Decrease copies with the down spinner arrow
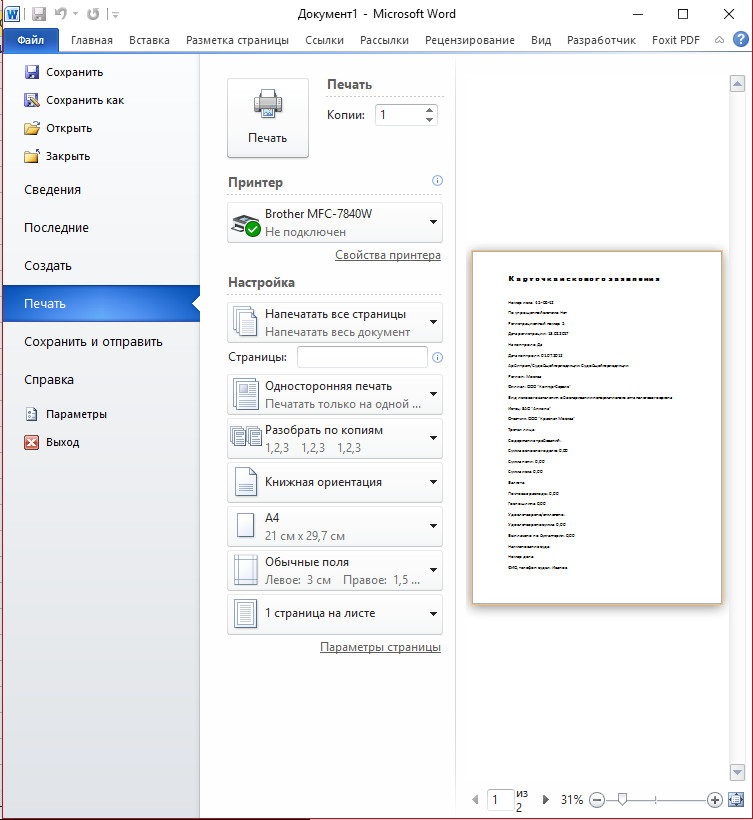The height and width of the screenshot is (820, 753). click(x=429, y=120)
